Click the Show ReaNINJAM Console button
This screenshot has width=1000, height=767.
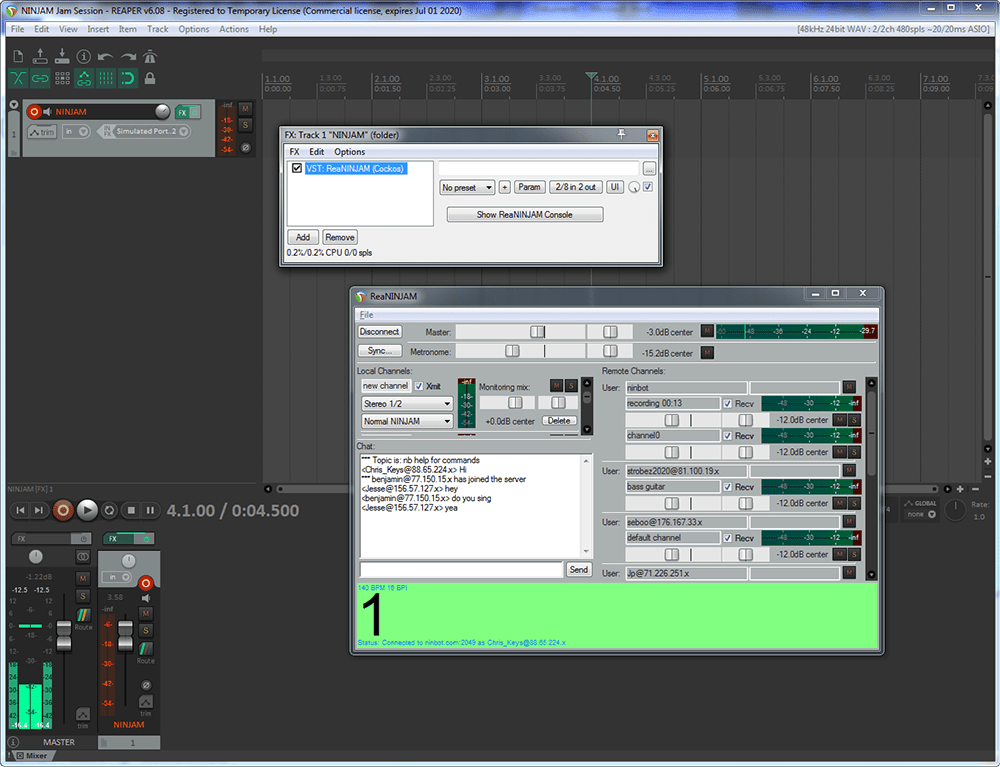524,215
